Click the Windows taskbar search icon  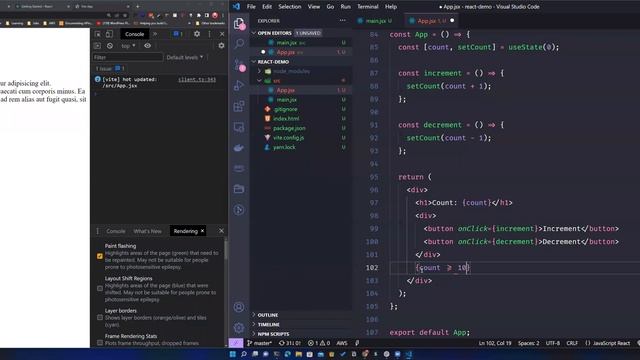(x=244, y=354)
